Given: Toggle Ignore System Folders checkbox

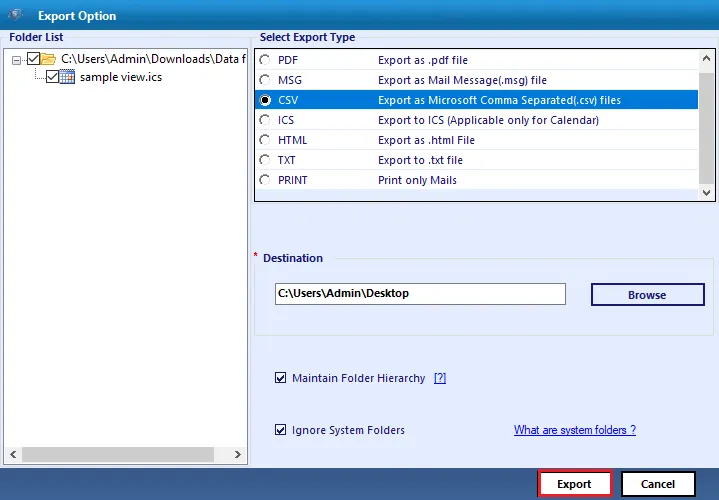Looking at the screenshot, I should 280,430.
